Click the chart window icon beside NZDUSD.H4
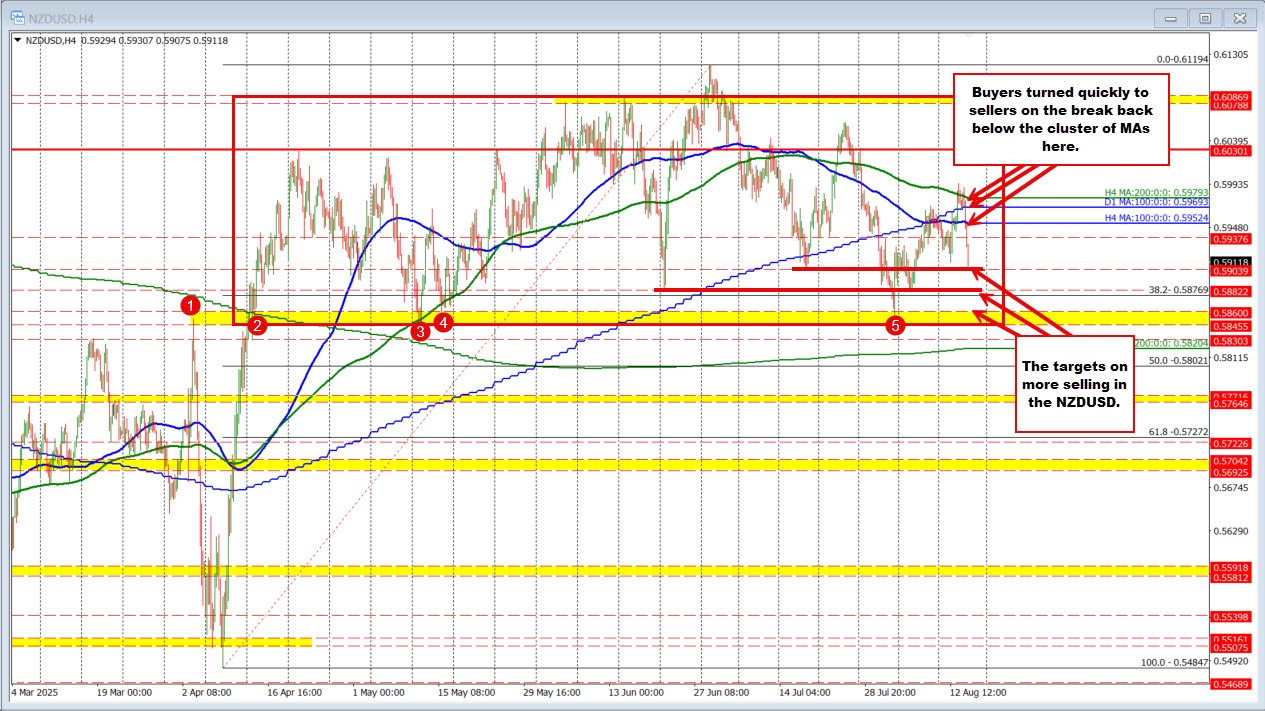The image size is (1265, 711). tap(13, 17)
